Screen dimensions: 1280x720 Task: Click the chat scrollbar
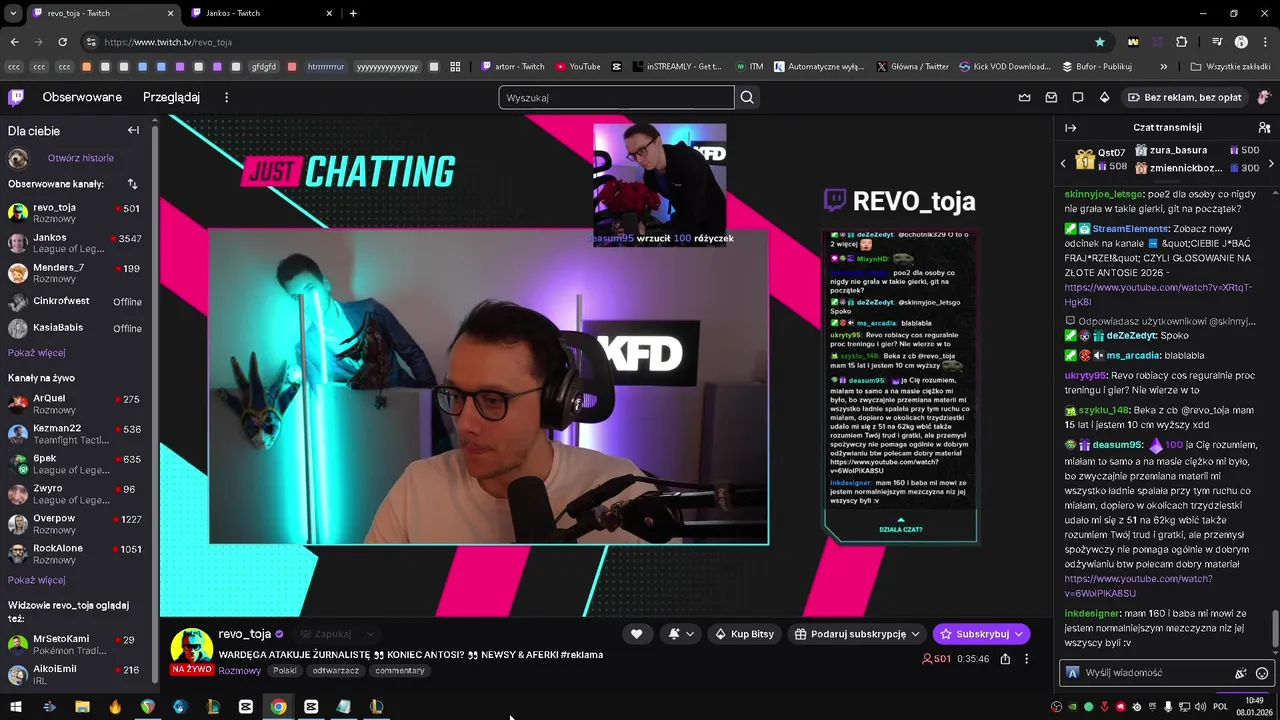1275,628
